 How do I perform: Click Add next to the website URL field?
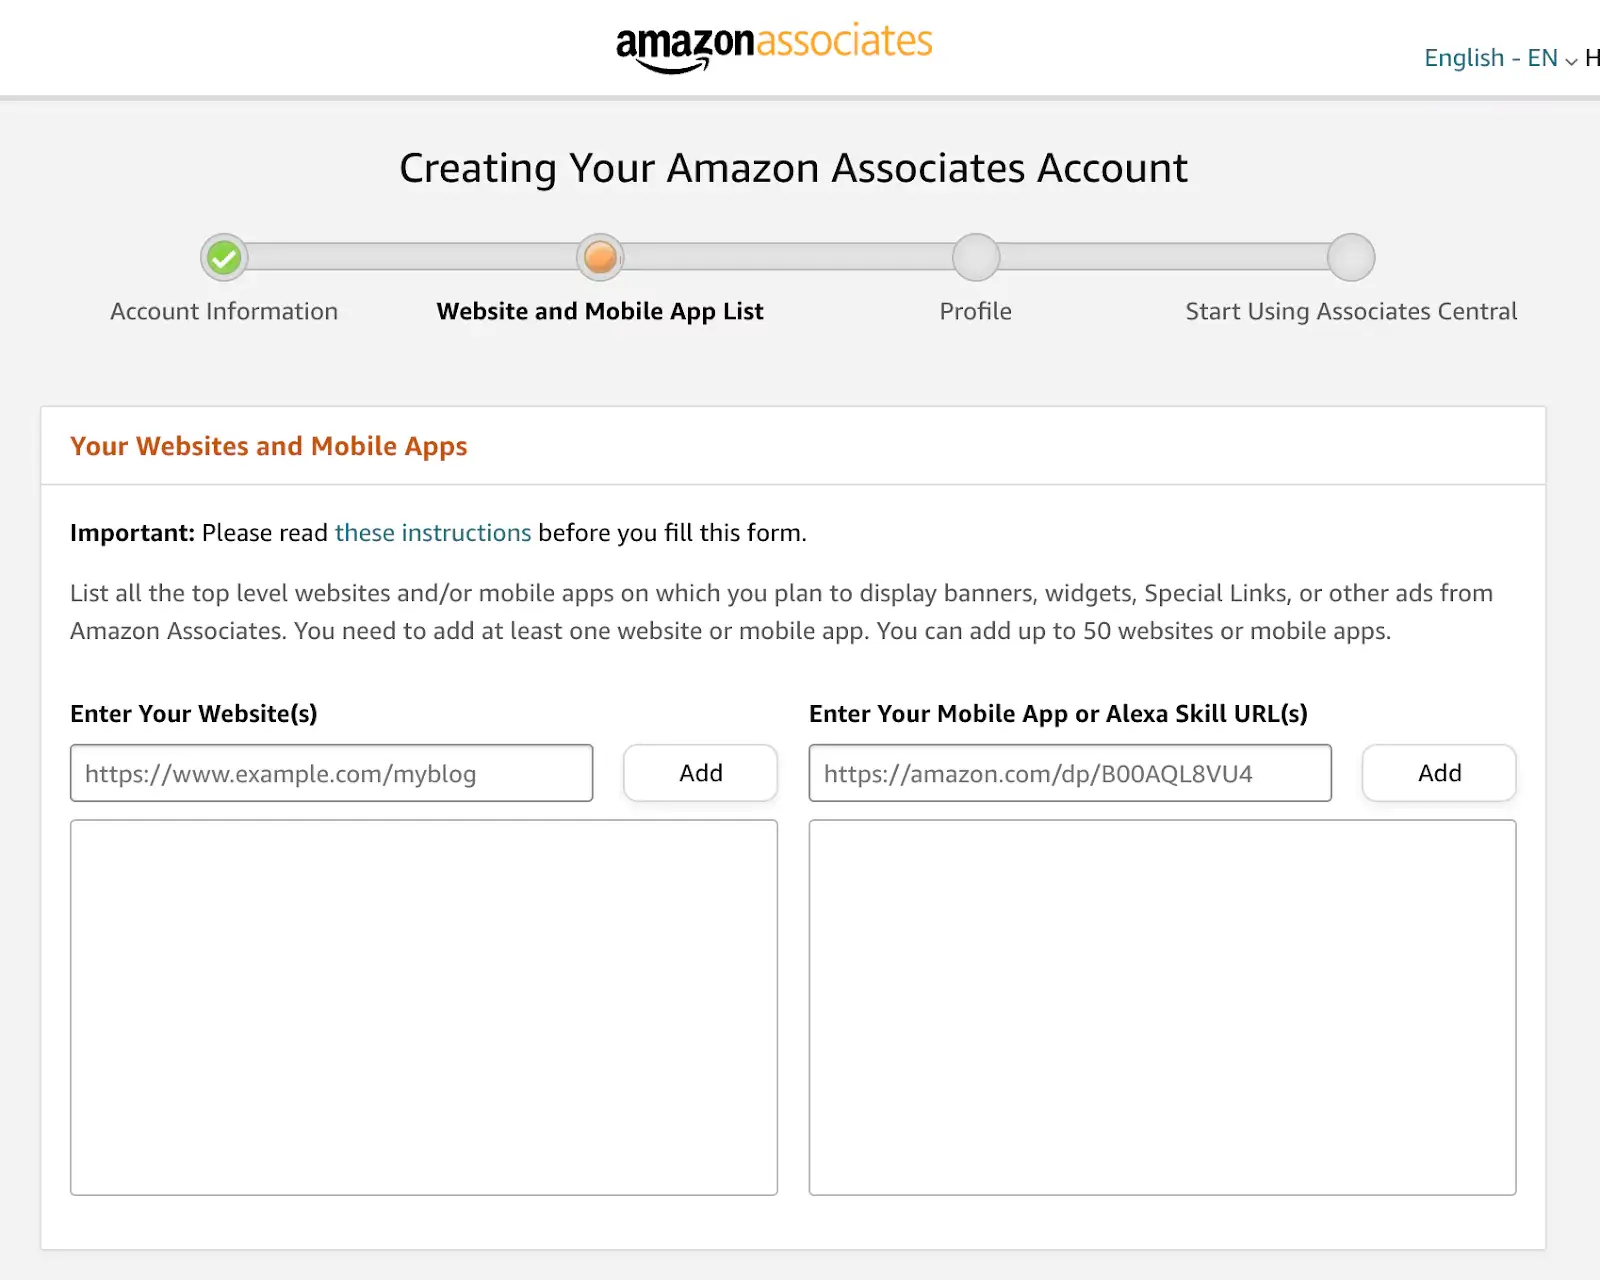(x=700, y=772)
